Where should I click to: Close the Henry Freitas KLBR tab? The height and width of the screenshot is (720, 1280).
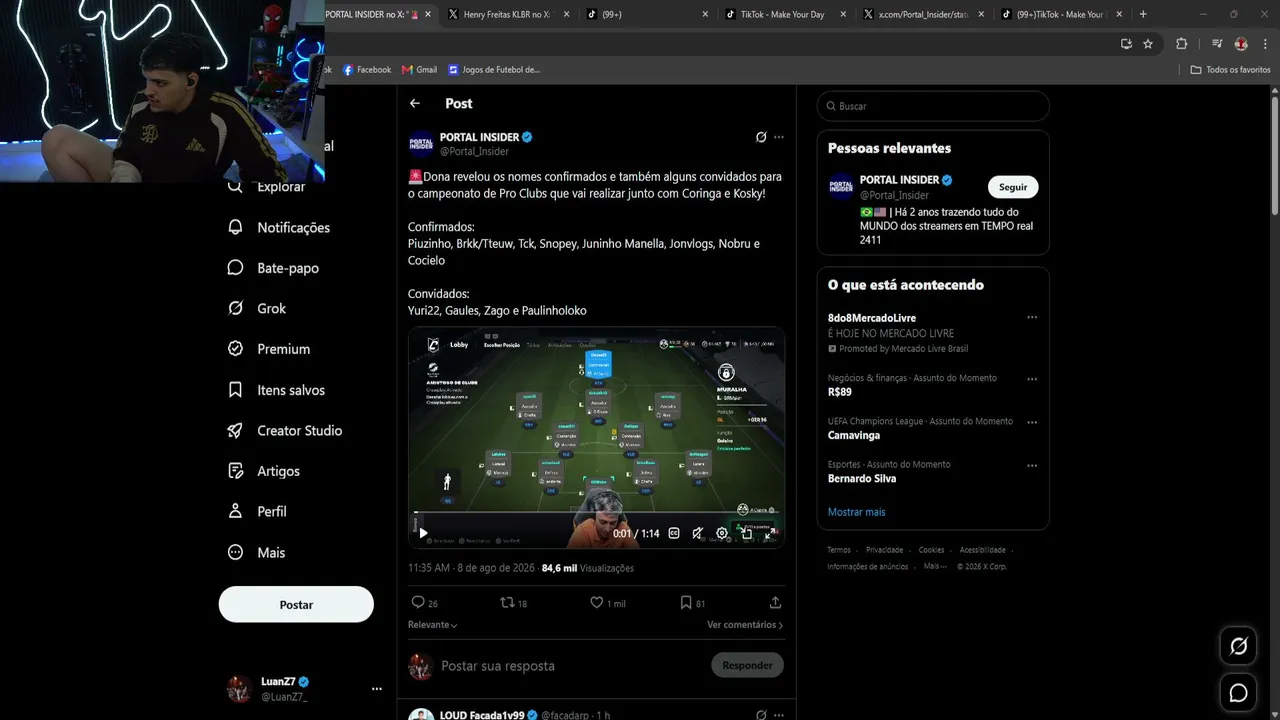567,14
